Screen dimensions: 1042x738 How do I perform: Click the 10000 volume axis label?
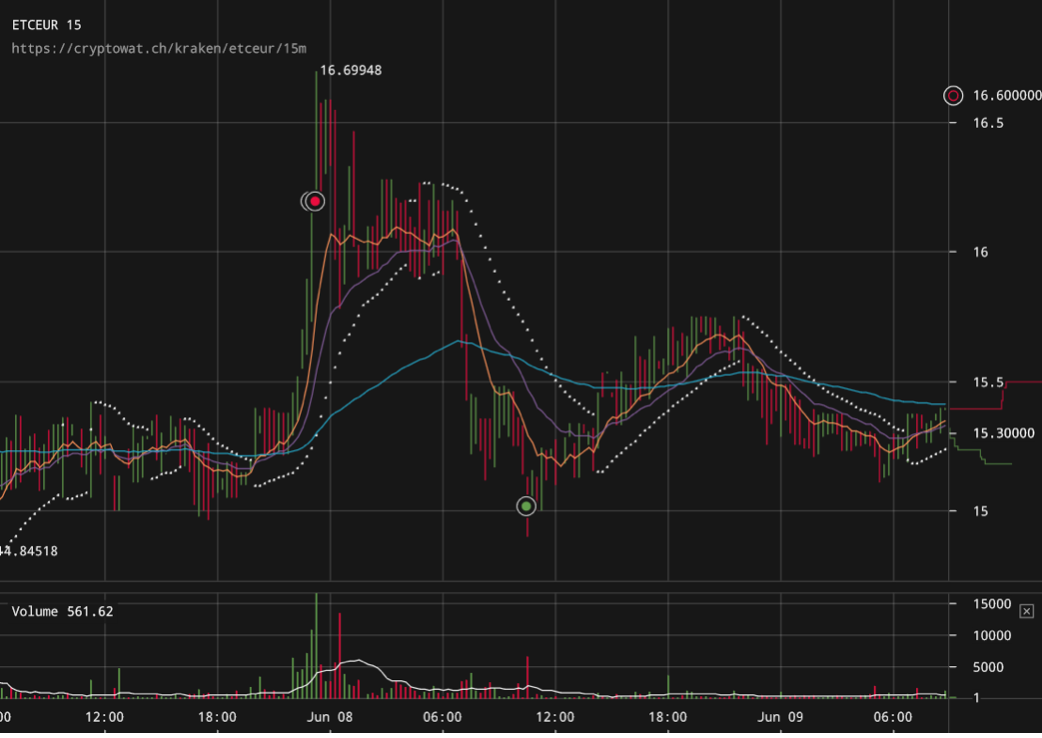pyautogui.click(x=991, y=636)
